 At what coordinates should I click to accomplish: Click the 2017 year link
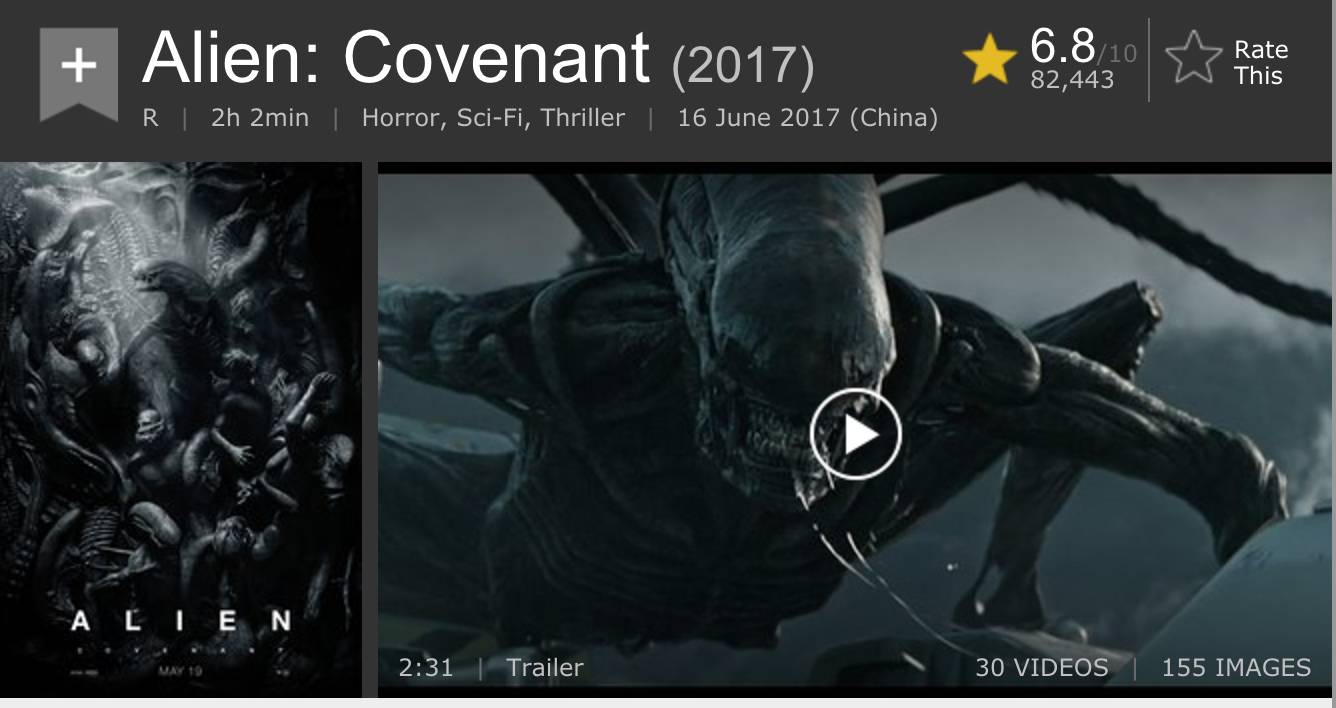click(x=743, y=66)
